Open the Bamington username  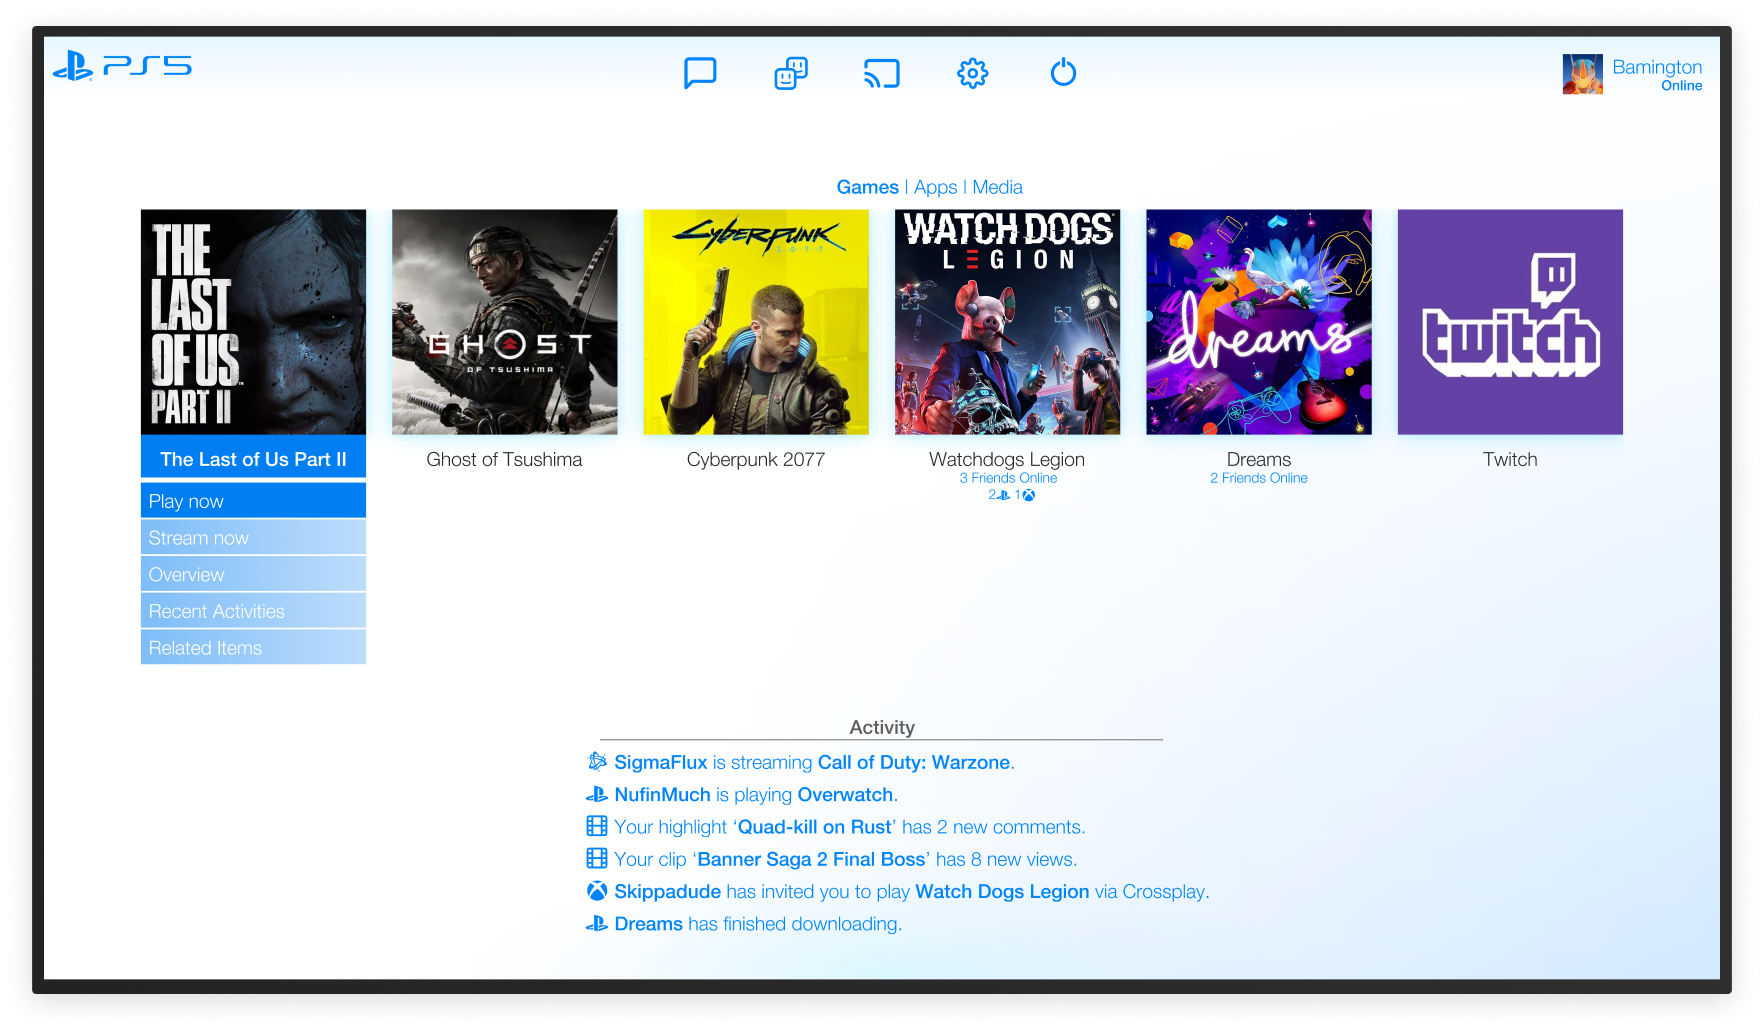pyautogui.click(x=1657, y=67)
